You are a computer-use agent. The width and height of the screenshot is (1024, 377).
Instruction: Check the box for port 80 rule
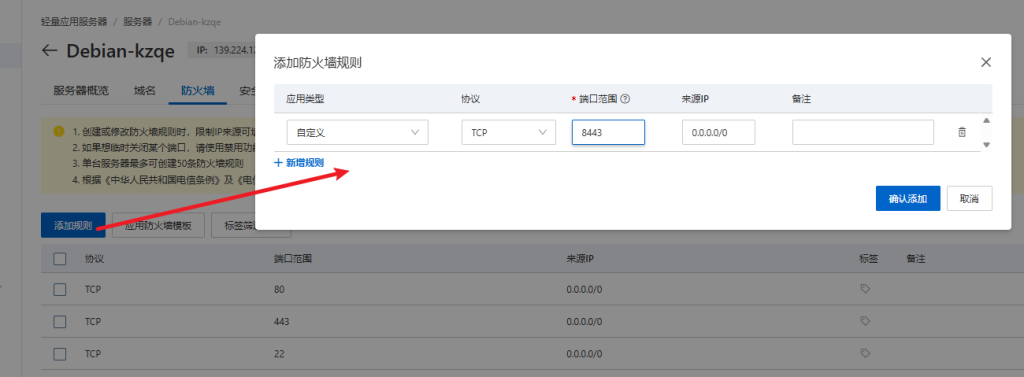[x=60, y=289]
